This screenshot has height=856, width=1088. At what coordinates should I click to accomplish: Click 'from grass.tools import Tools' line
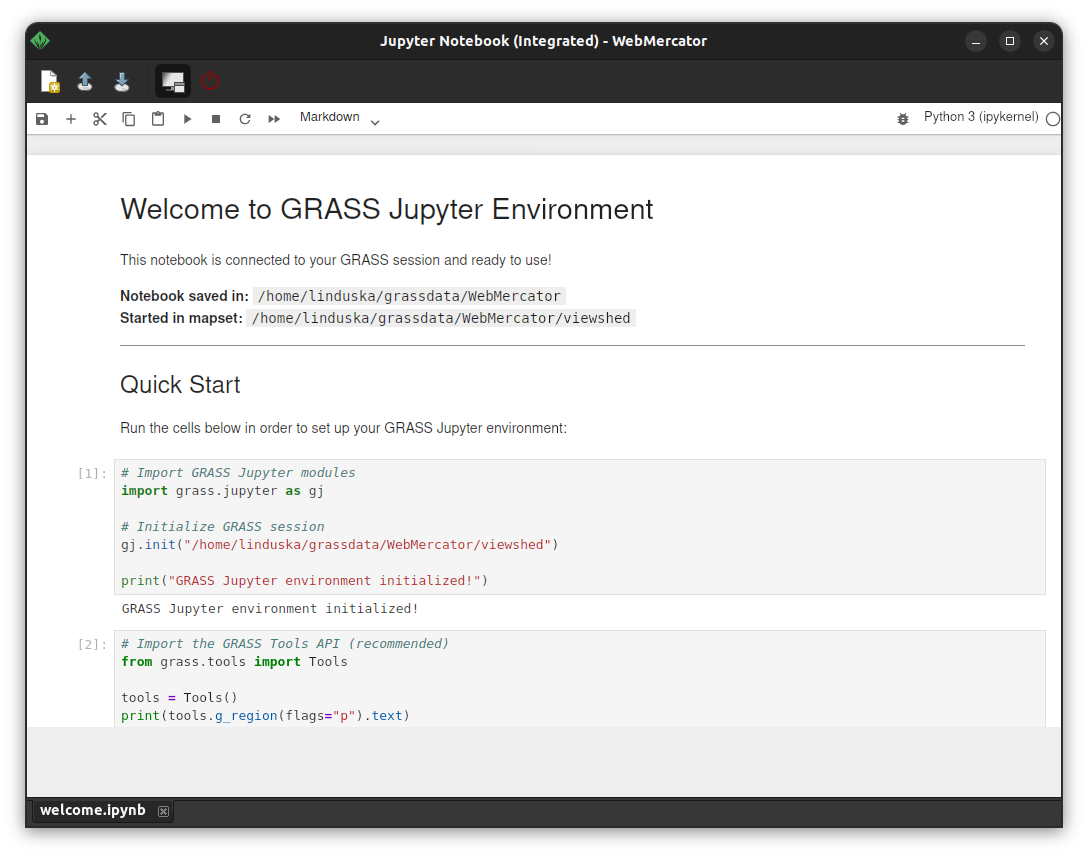(234, 662)
